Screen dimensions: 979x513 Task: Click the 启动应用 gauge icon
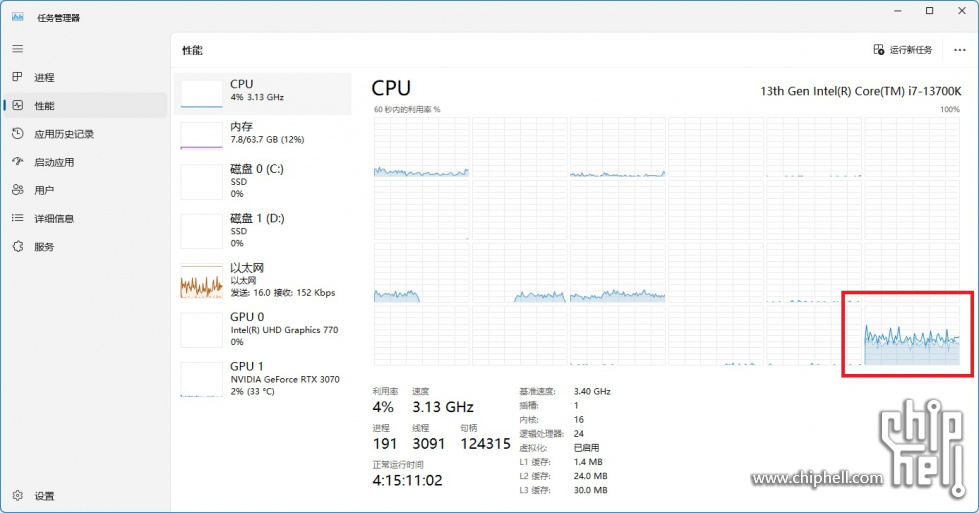(x=17, y=162)
